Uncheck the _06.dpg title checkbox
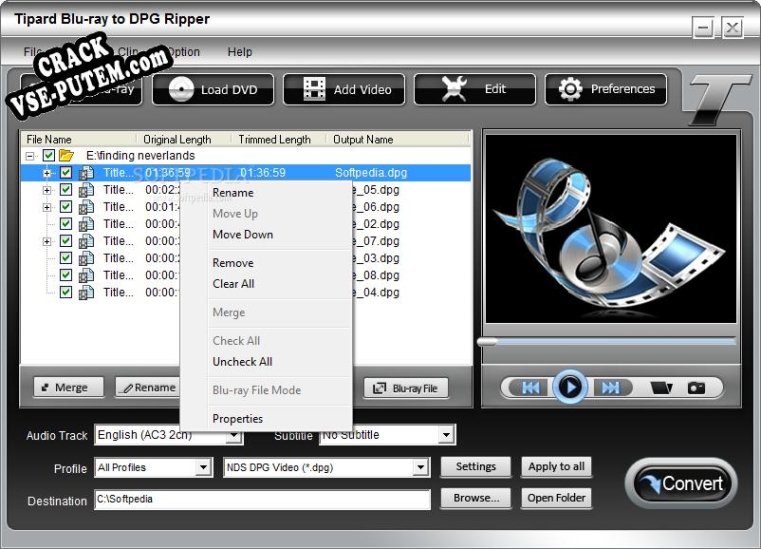 point(66,207)
